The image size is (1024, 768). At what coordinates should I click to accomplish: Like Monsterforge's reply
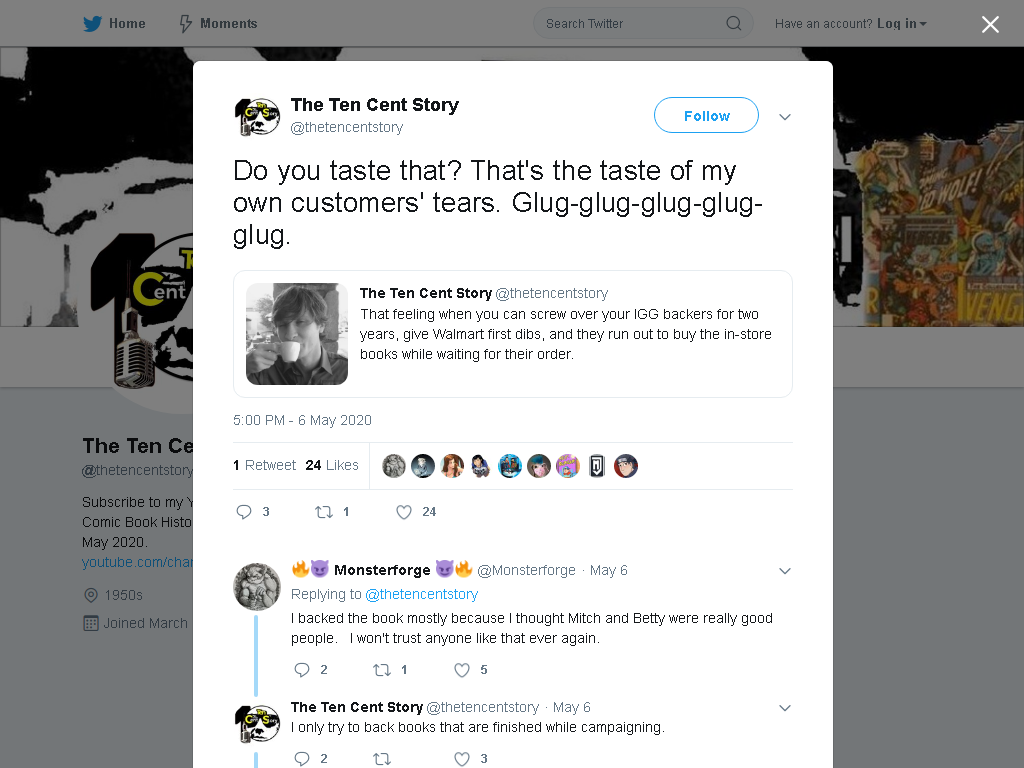[x=462, y=670]
